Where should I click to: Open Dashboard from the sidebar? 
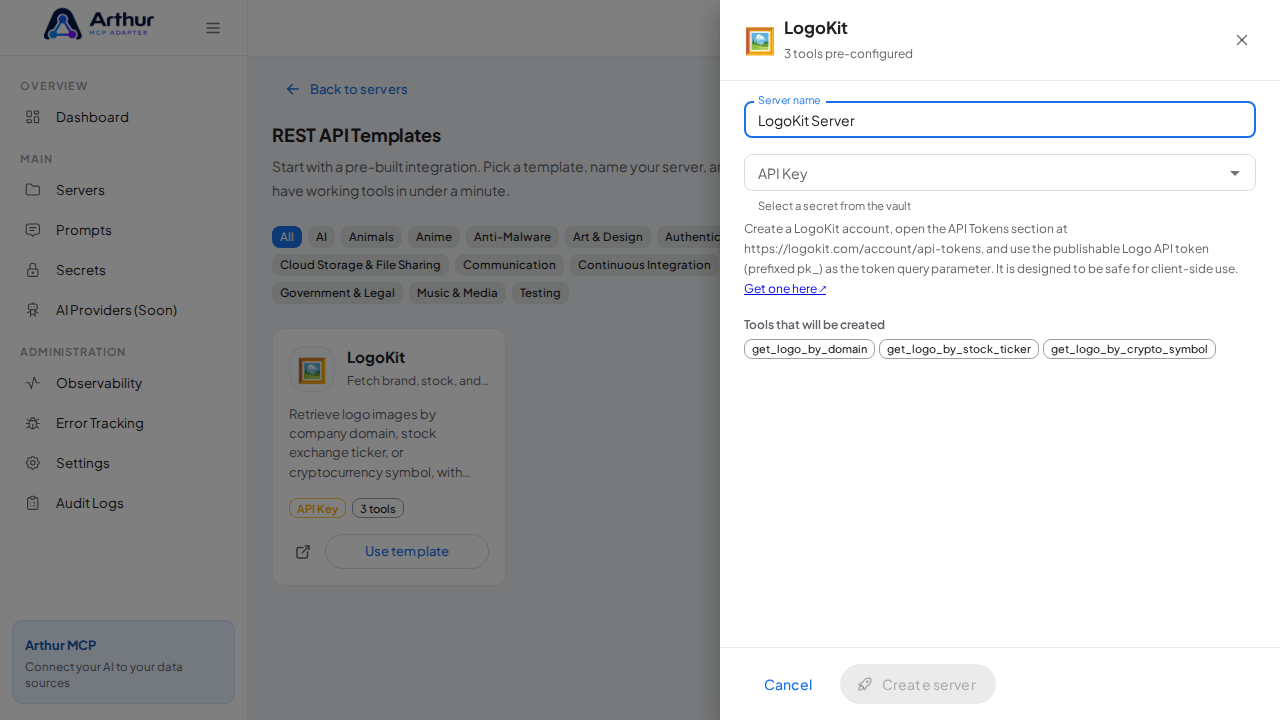pyautogui.click(x=124, y=117)
